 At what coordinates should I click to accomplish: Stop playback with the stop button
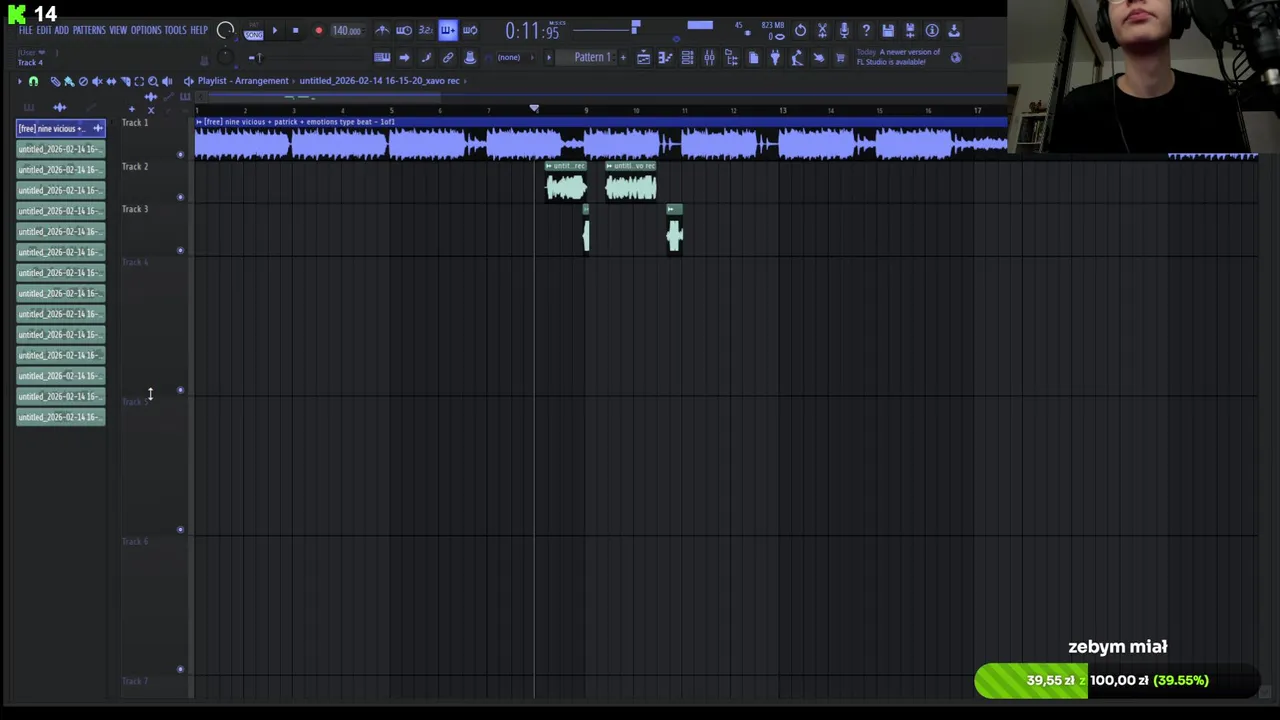coord(295,30)
